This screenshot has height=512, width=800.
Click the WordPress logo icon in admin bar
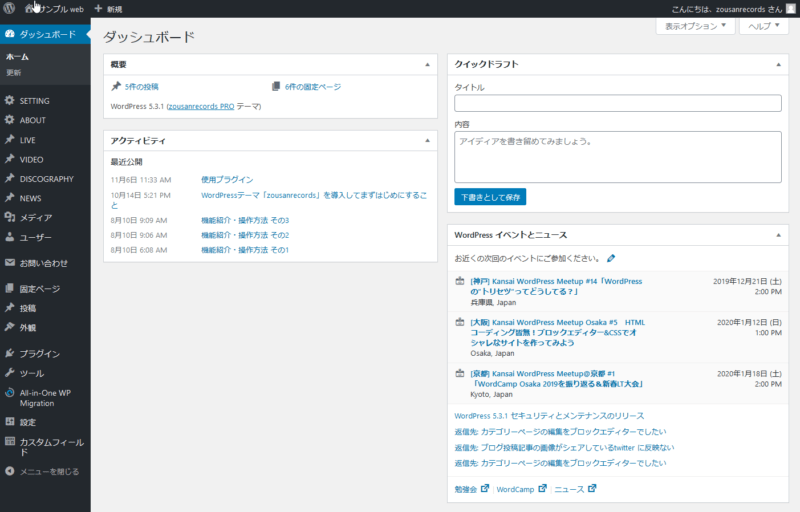tap(9, 8)
